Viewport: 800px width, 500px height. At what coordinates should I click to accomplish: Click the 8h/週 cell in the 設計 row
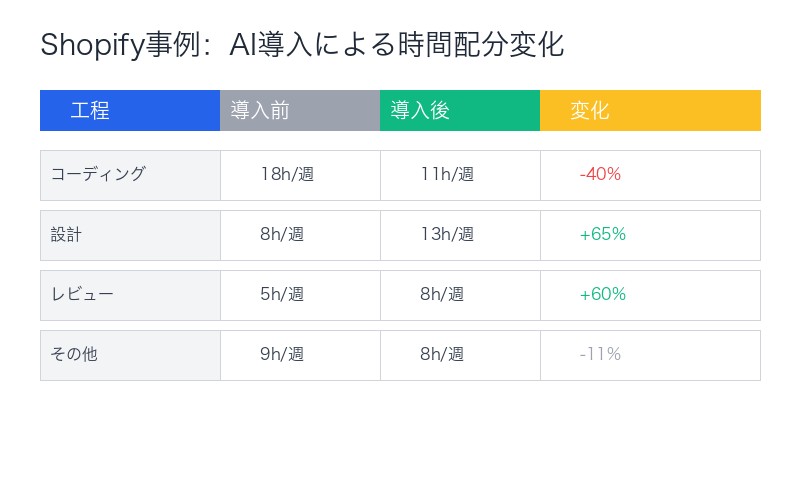point(300,235)
